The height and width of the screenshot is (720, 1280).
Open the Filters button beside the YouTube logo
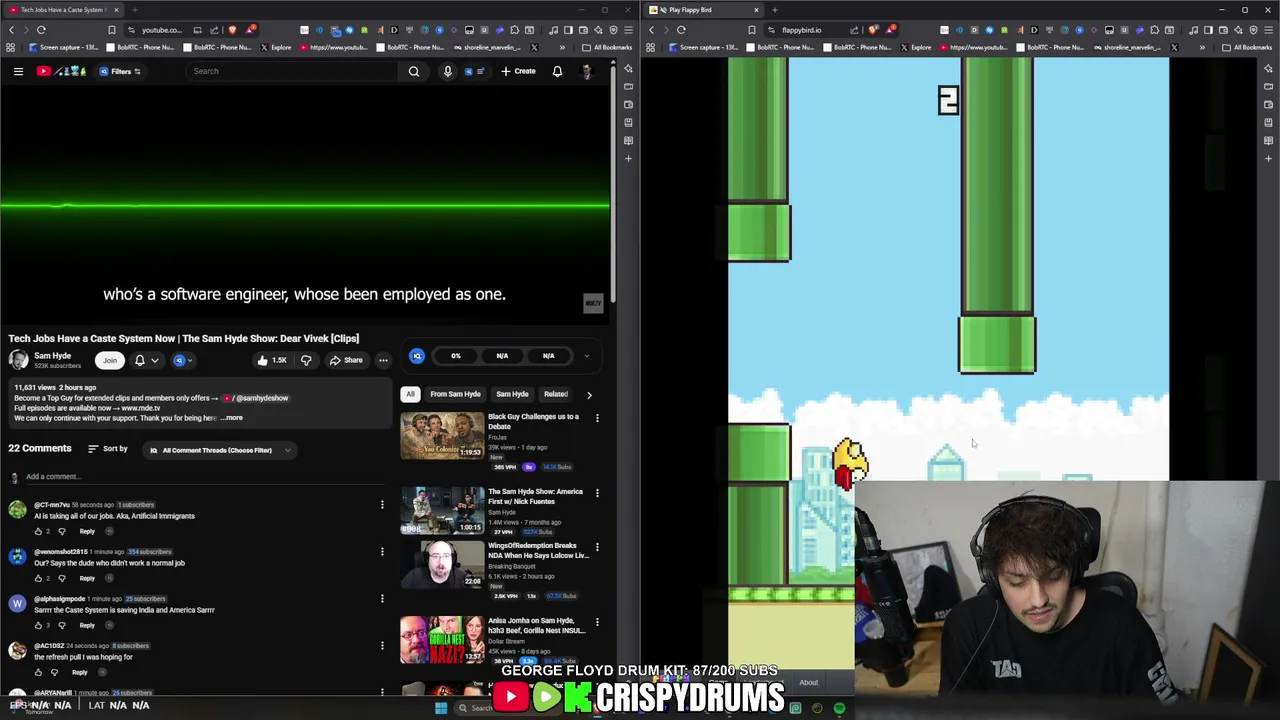click(121, 71)
